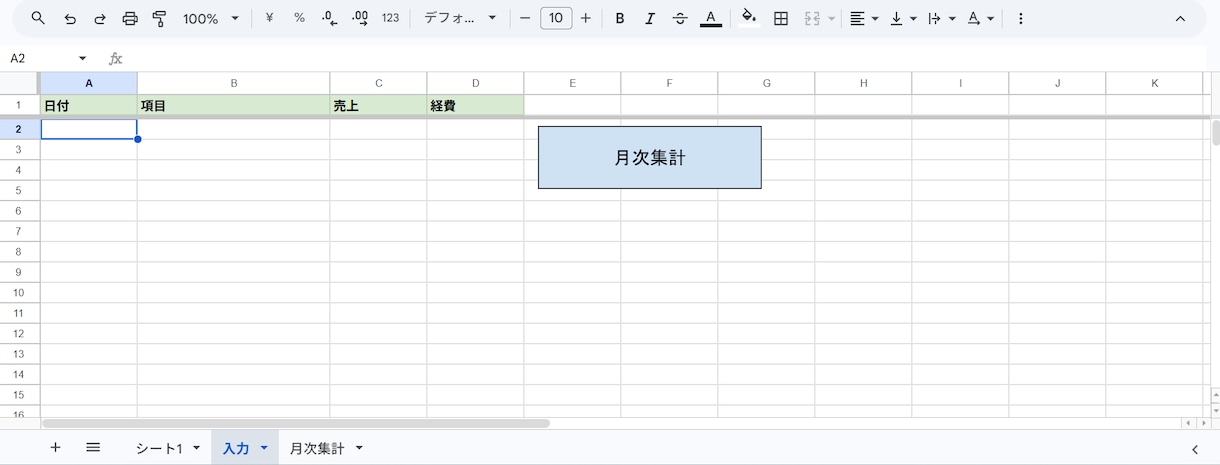
Task: Collapse the toolbar with the up chevron
Action: click(x=1180, y=18)
